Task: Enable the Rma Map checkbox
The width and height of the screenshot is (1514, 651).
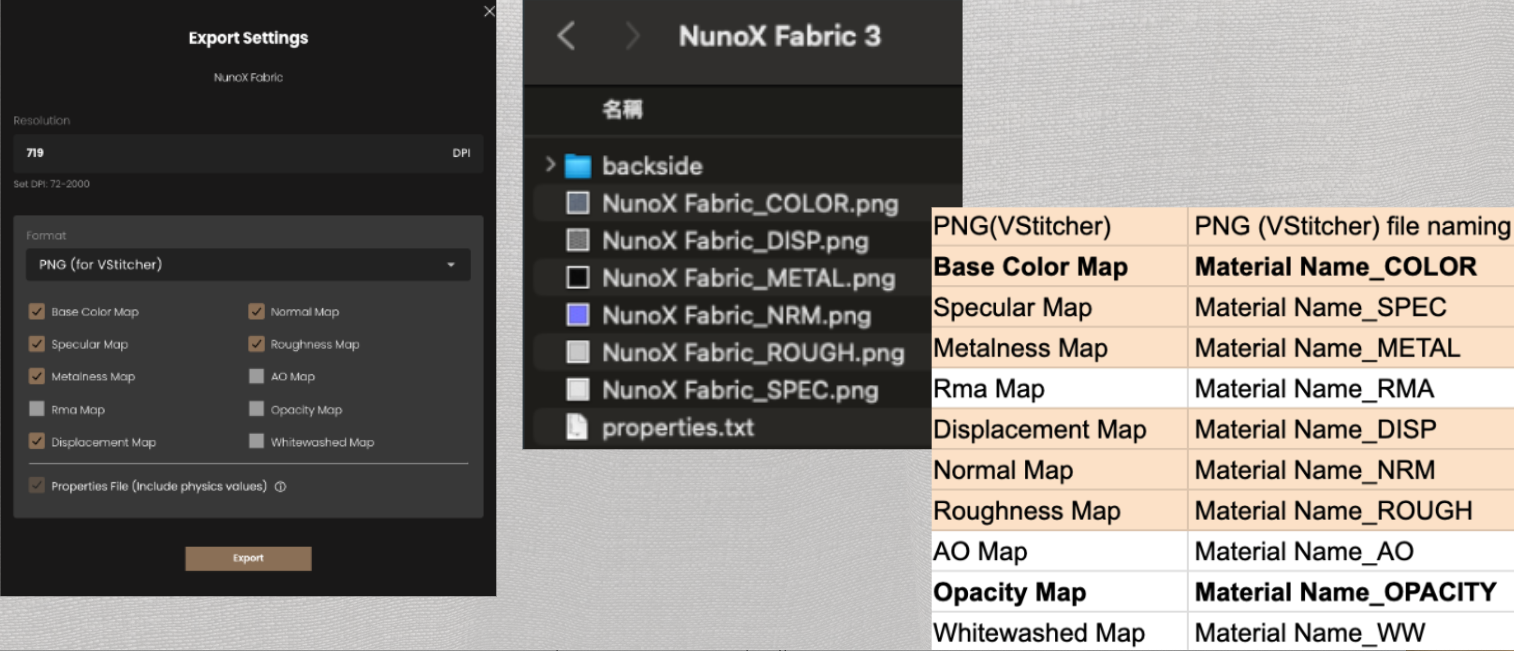Action: point(37,409)
